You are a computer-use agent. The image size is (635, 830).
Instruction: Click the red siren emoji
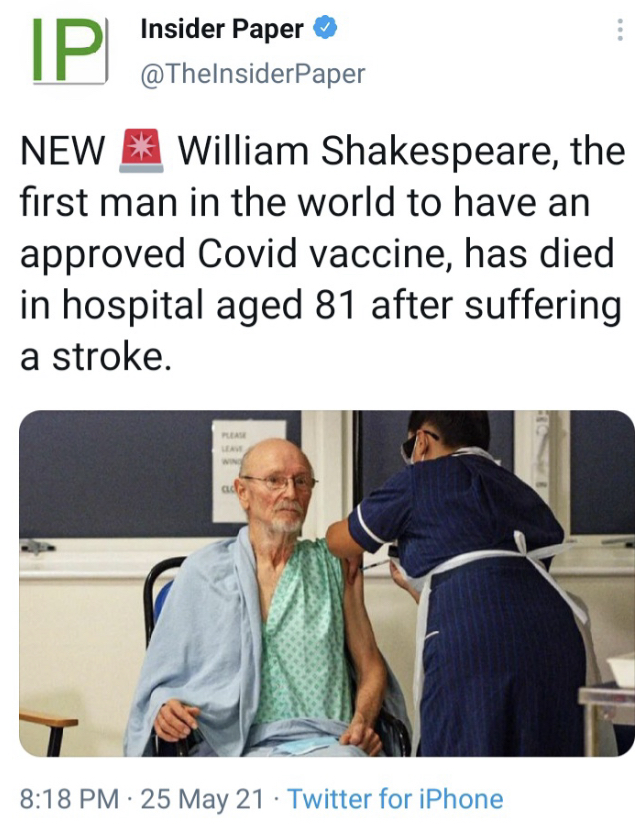tap(141, 151)
